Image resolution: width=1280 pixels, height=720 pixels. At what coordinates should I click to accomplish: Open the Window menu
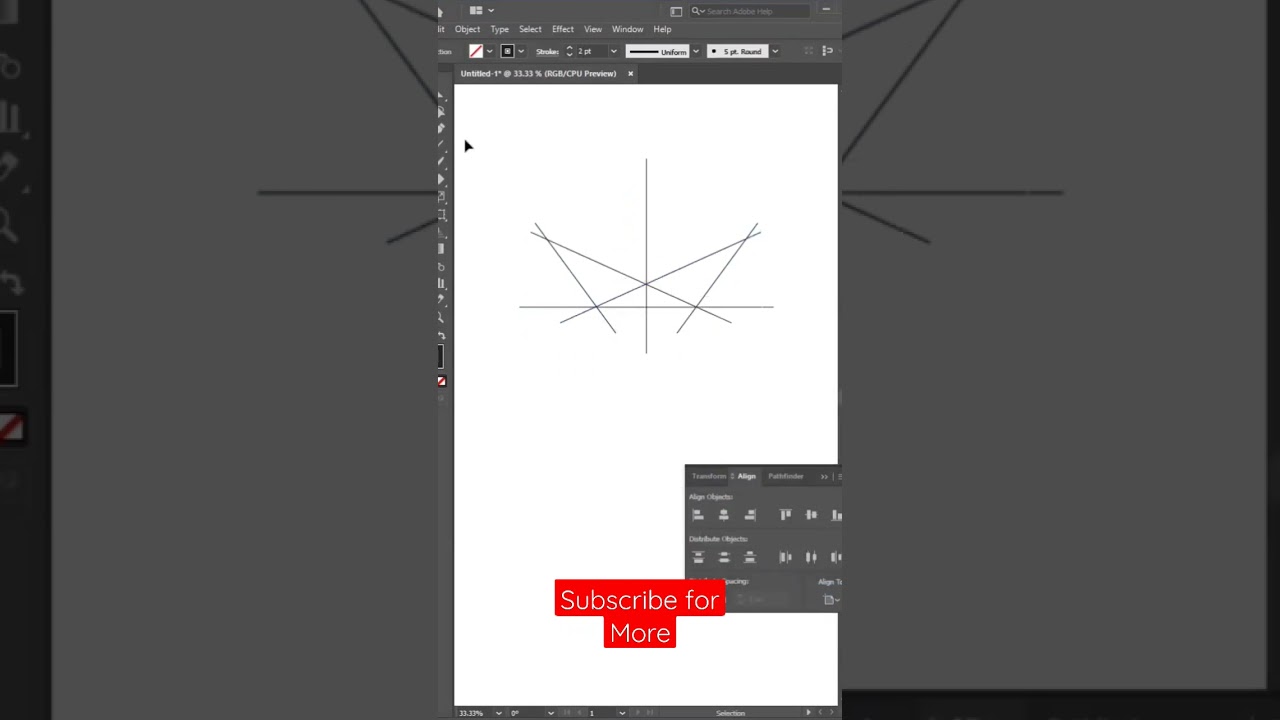(x=628, y=29)
